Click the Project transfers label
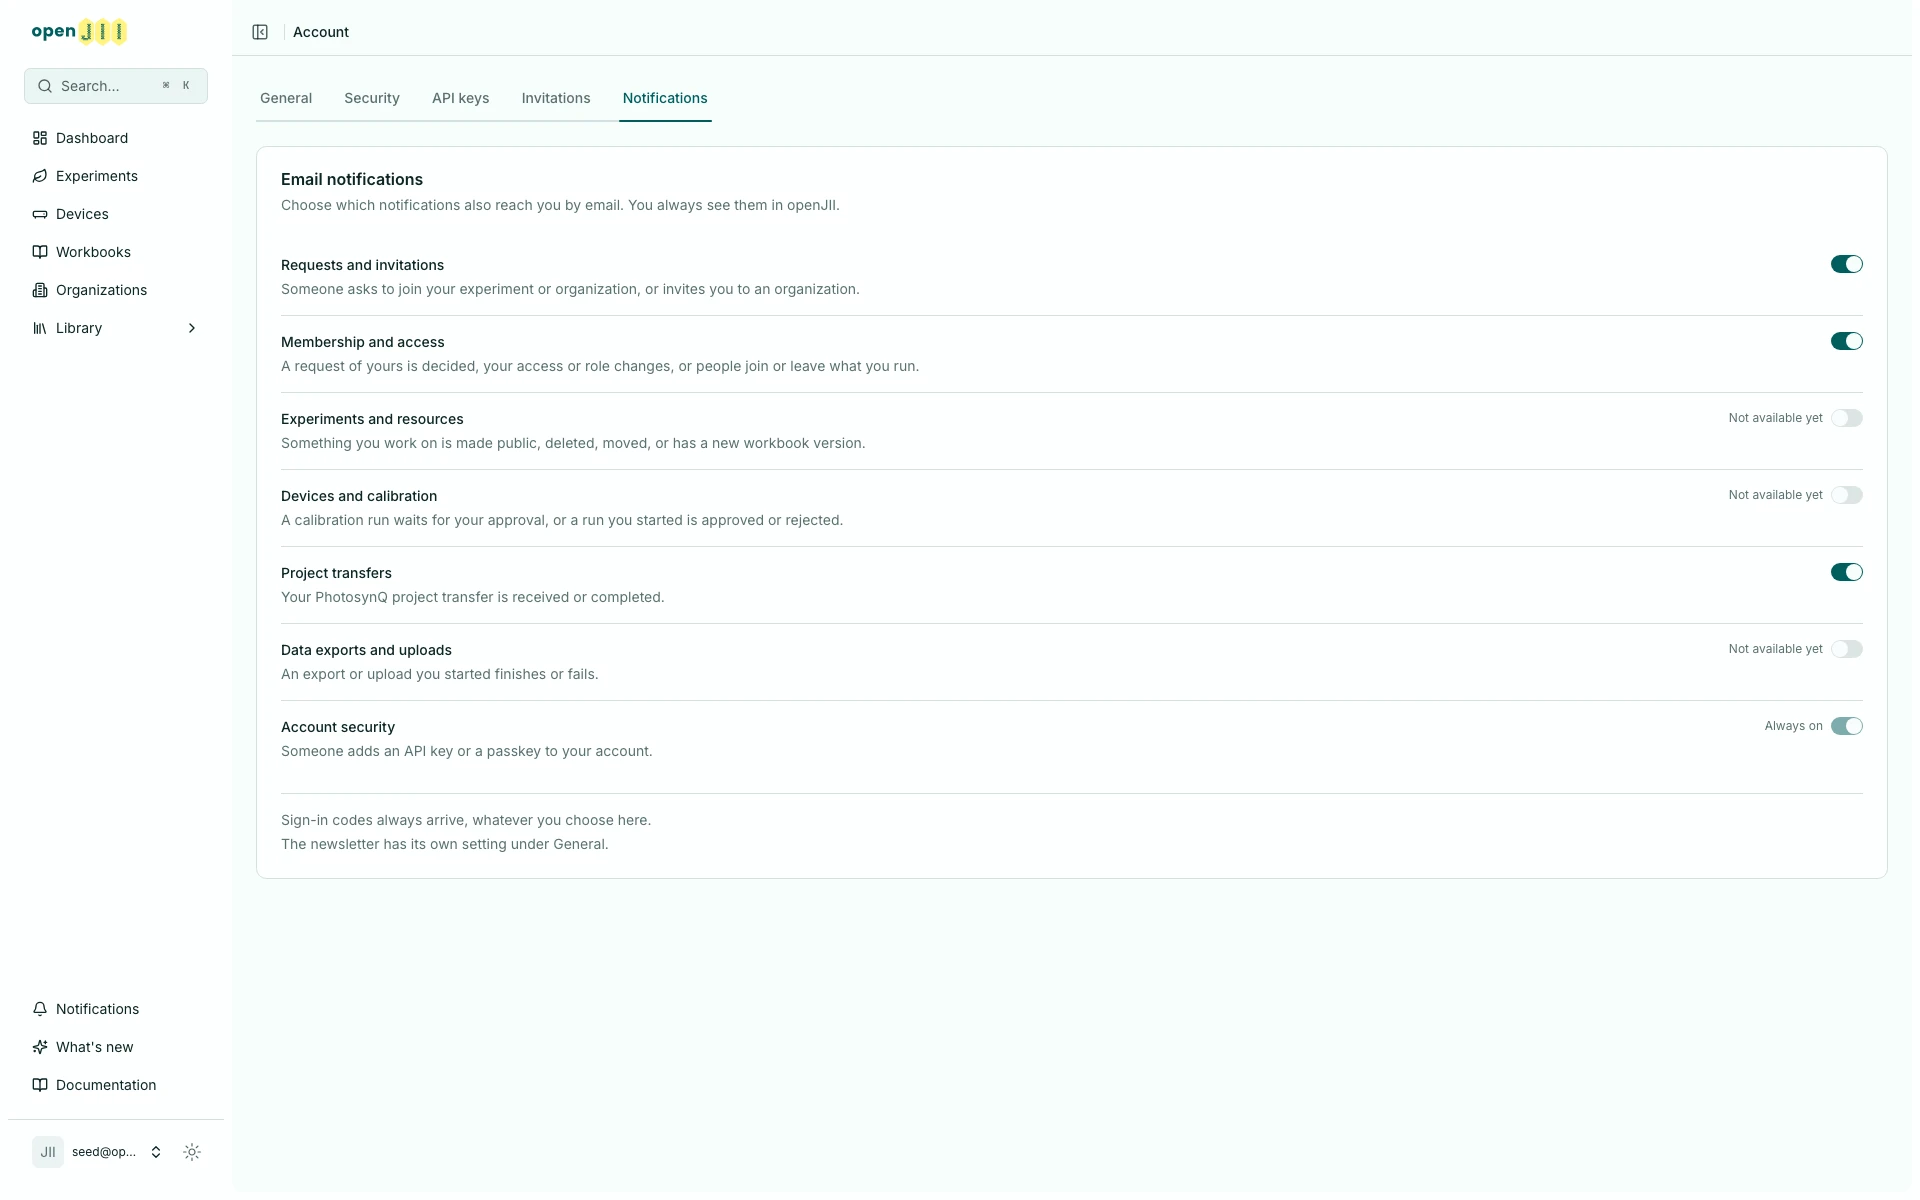 tap(336, 573)
